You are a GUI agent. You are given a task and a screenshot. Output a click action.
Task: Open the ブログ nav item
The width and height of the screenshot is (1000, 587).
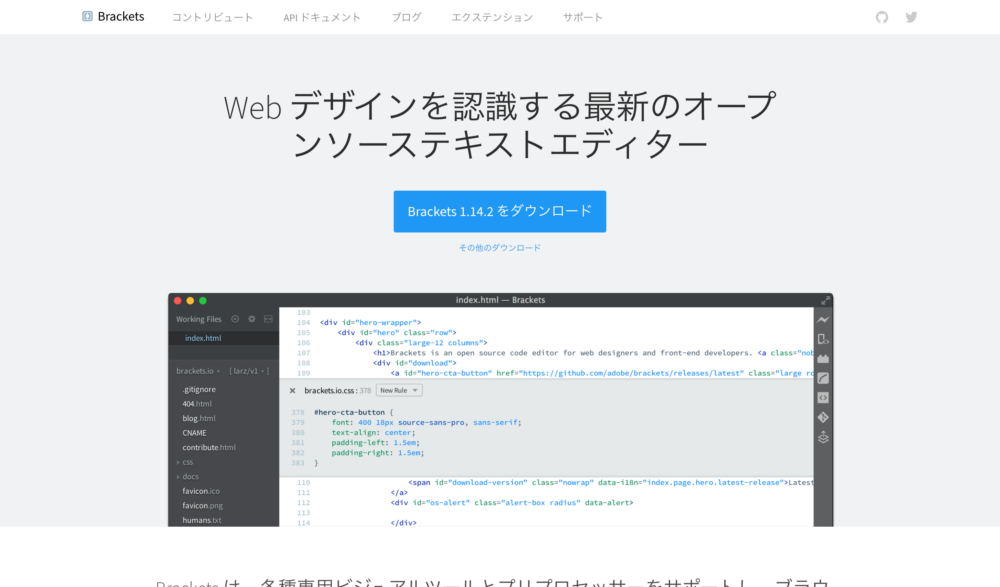406,17
